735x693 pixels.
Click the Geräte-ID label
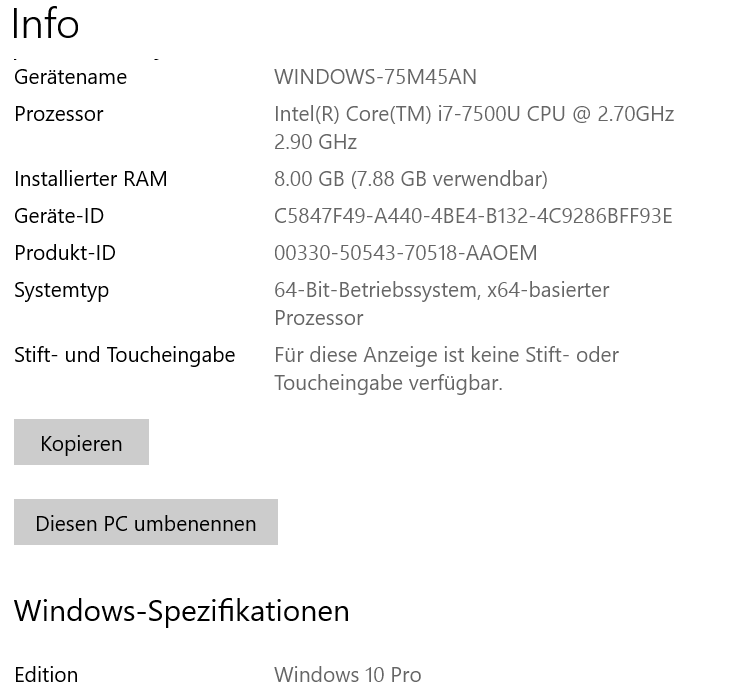(x=59, y=216)
